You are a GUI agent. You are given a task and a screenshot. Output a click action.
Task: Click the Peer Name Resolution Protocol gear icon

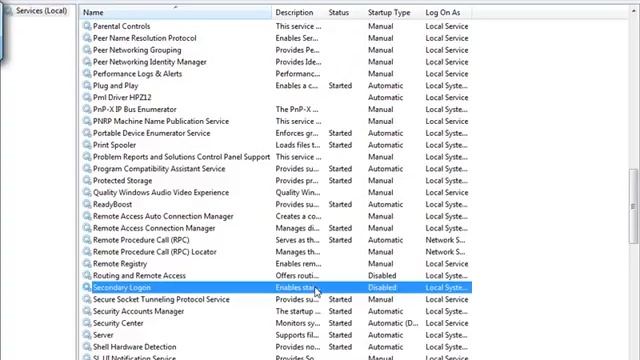[87, 38]
